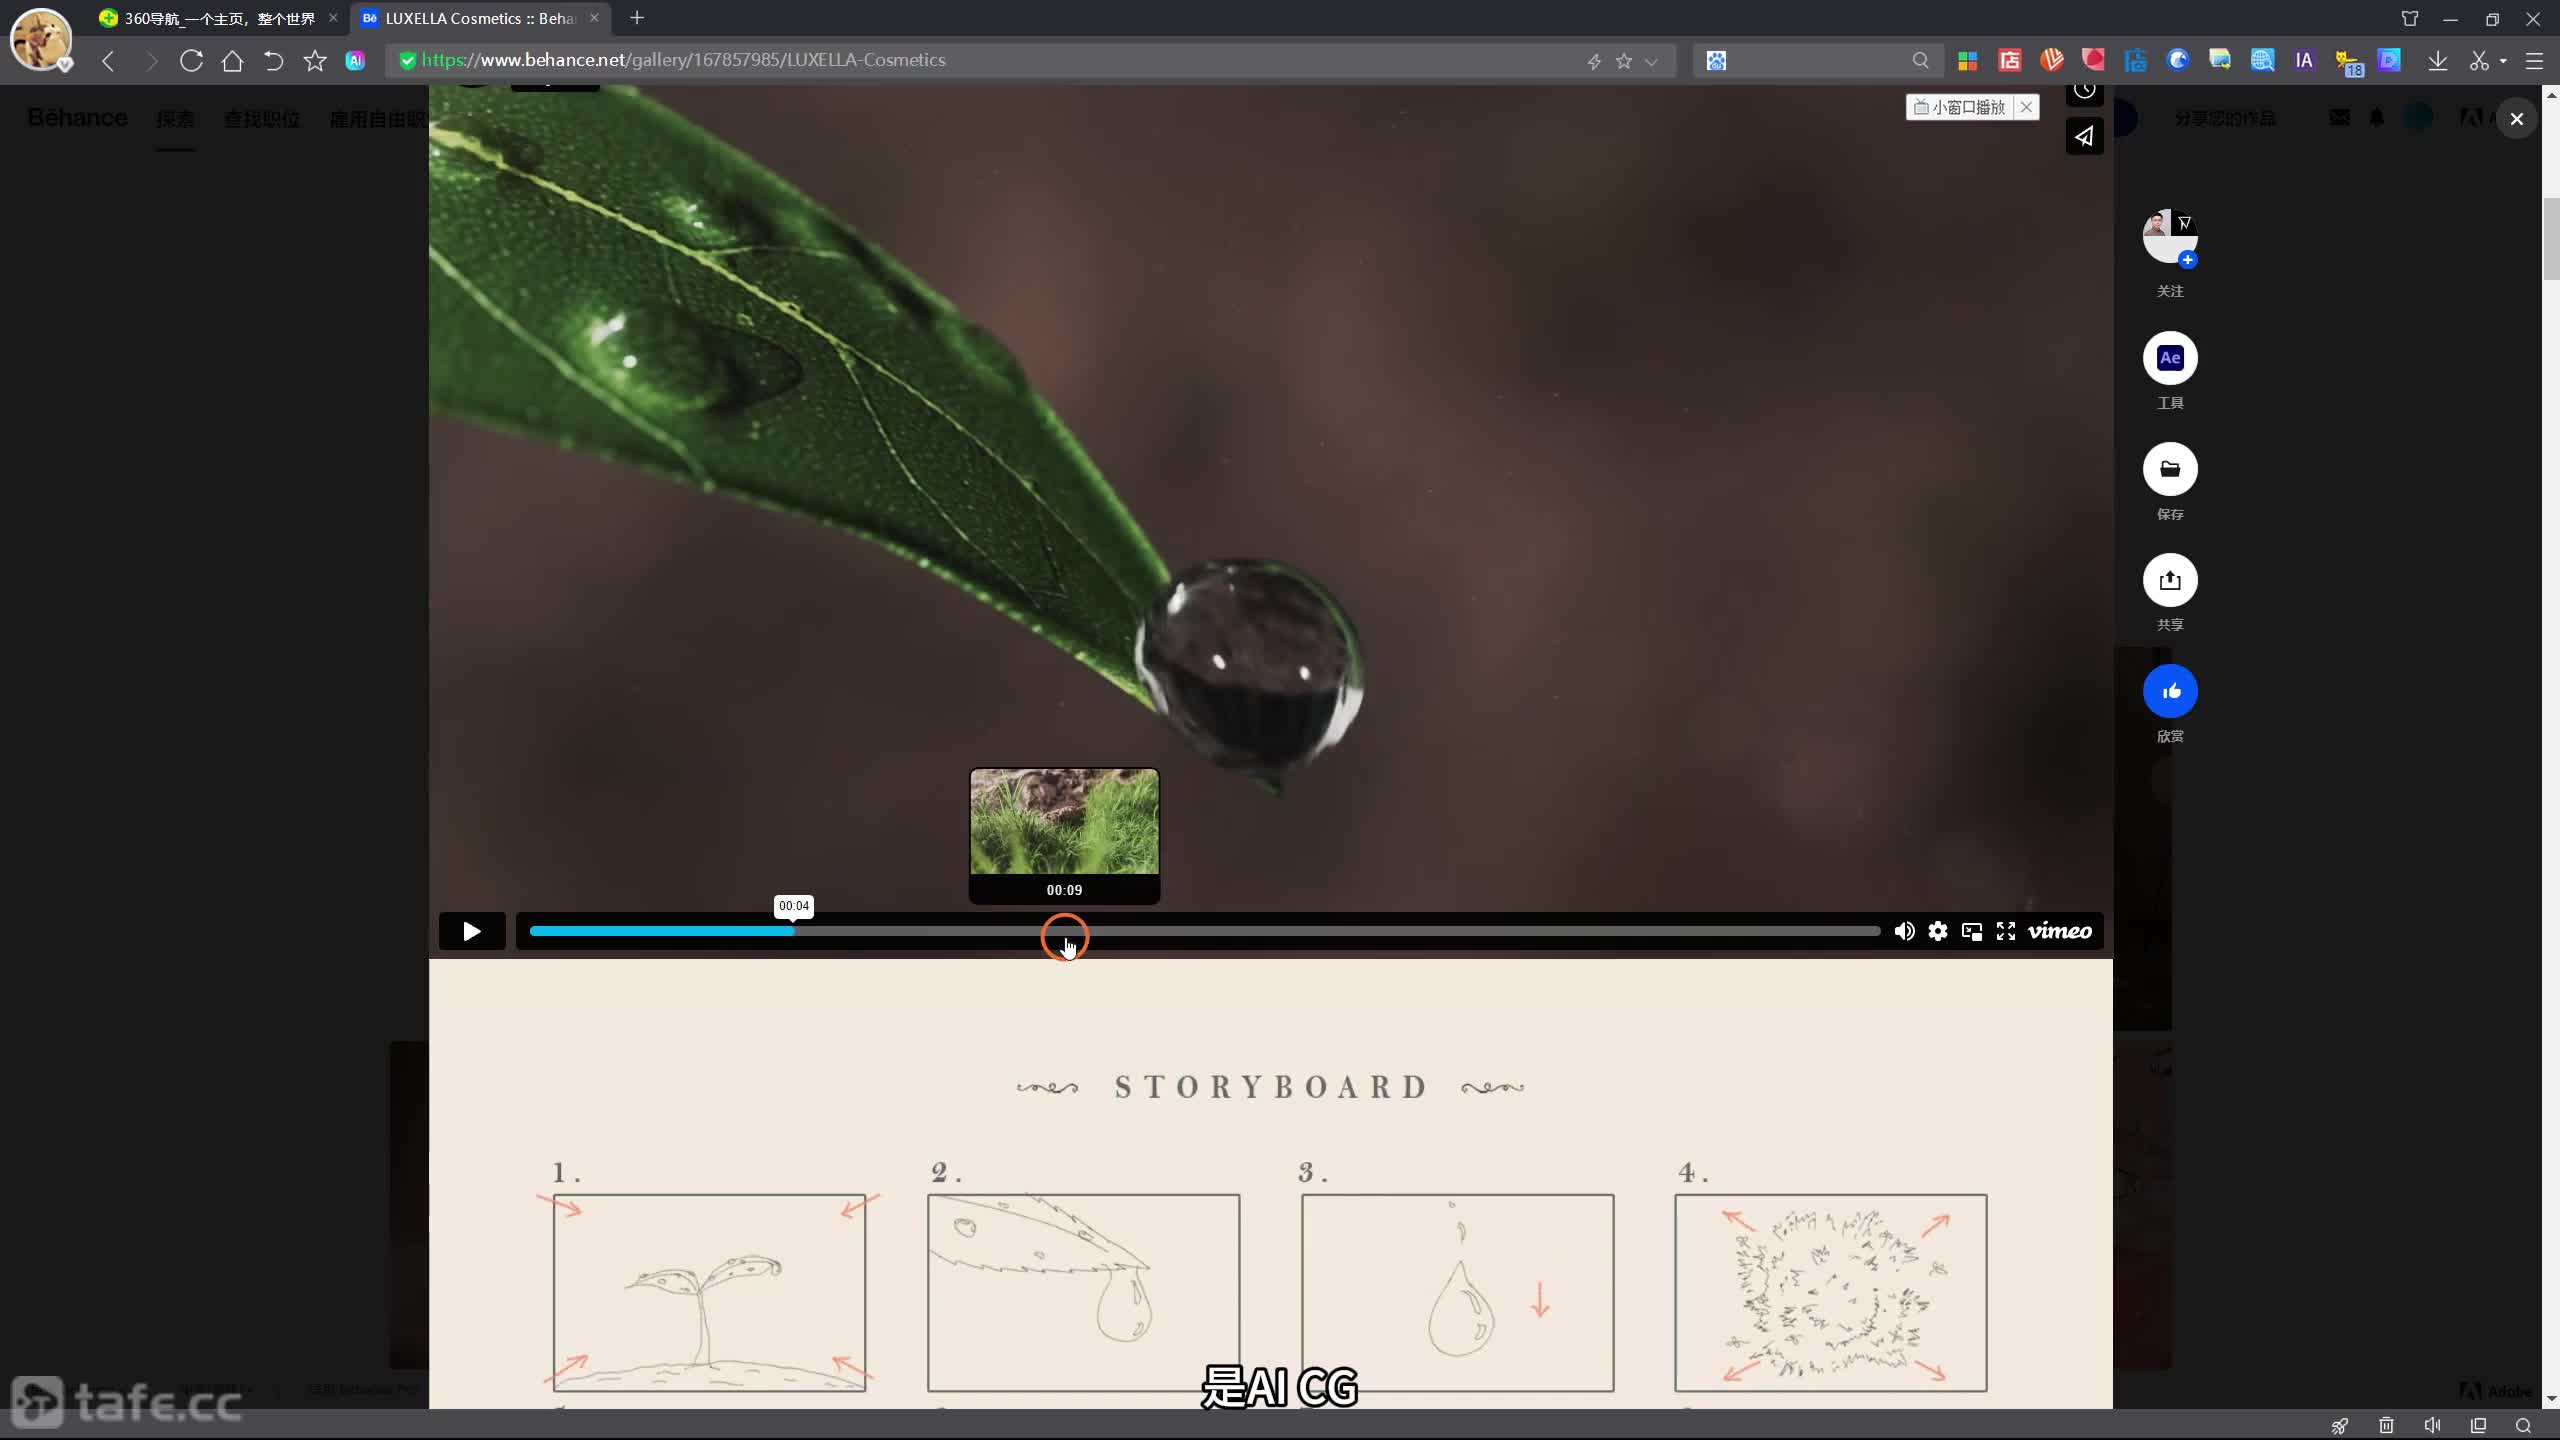Open the AI assistant toolbar icon
This screenshot has width=2560, height=1440.
(x=355, y=61)
